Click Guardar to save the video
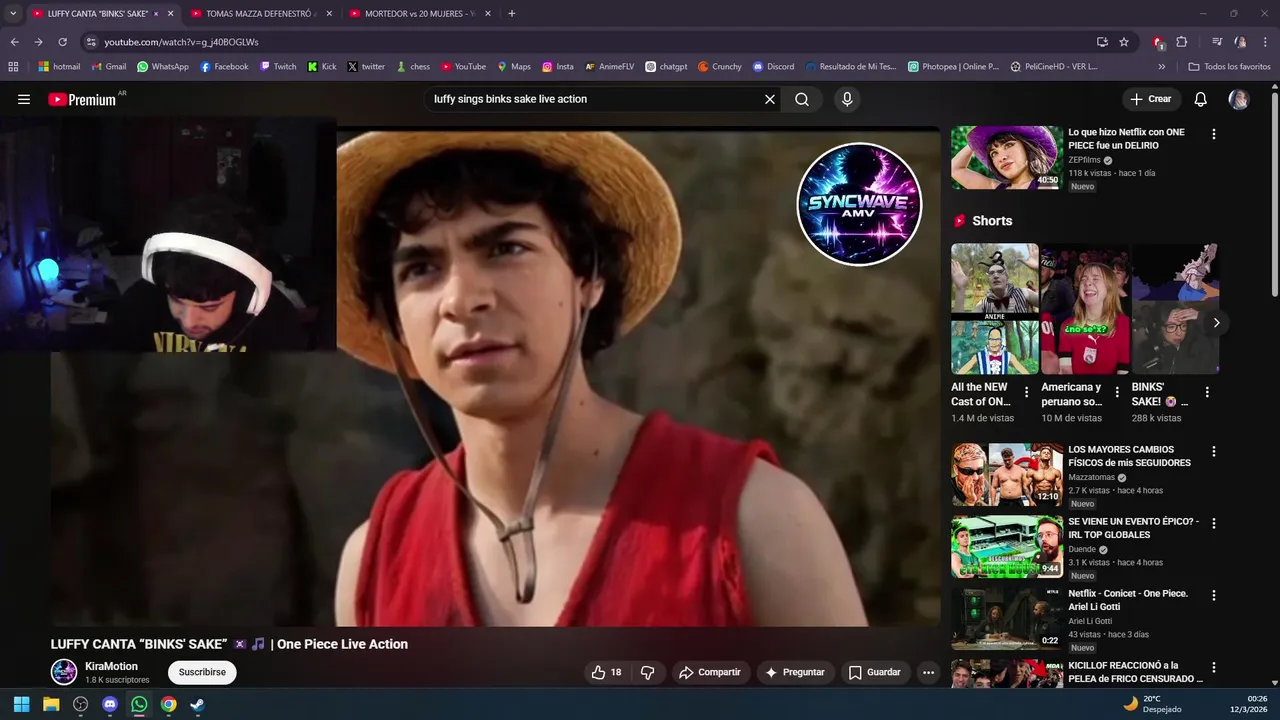Screen dimensions: 1280x720 pyautogui.click(x=875, y=672)
